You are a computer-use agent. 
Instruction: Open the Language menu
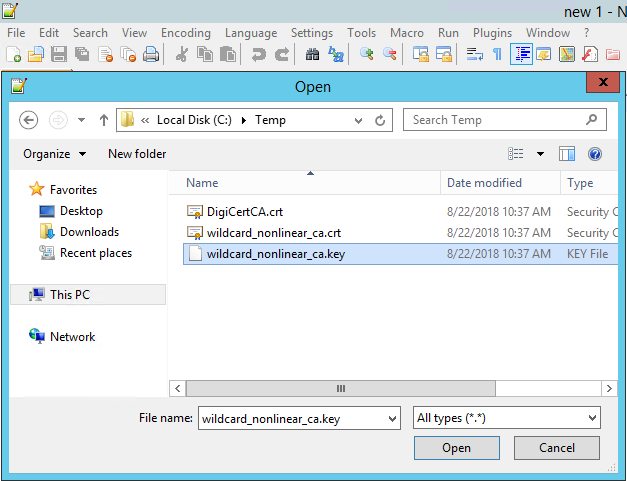[251, 33]
